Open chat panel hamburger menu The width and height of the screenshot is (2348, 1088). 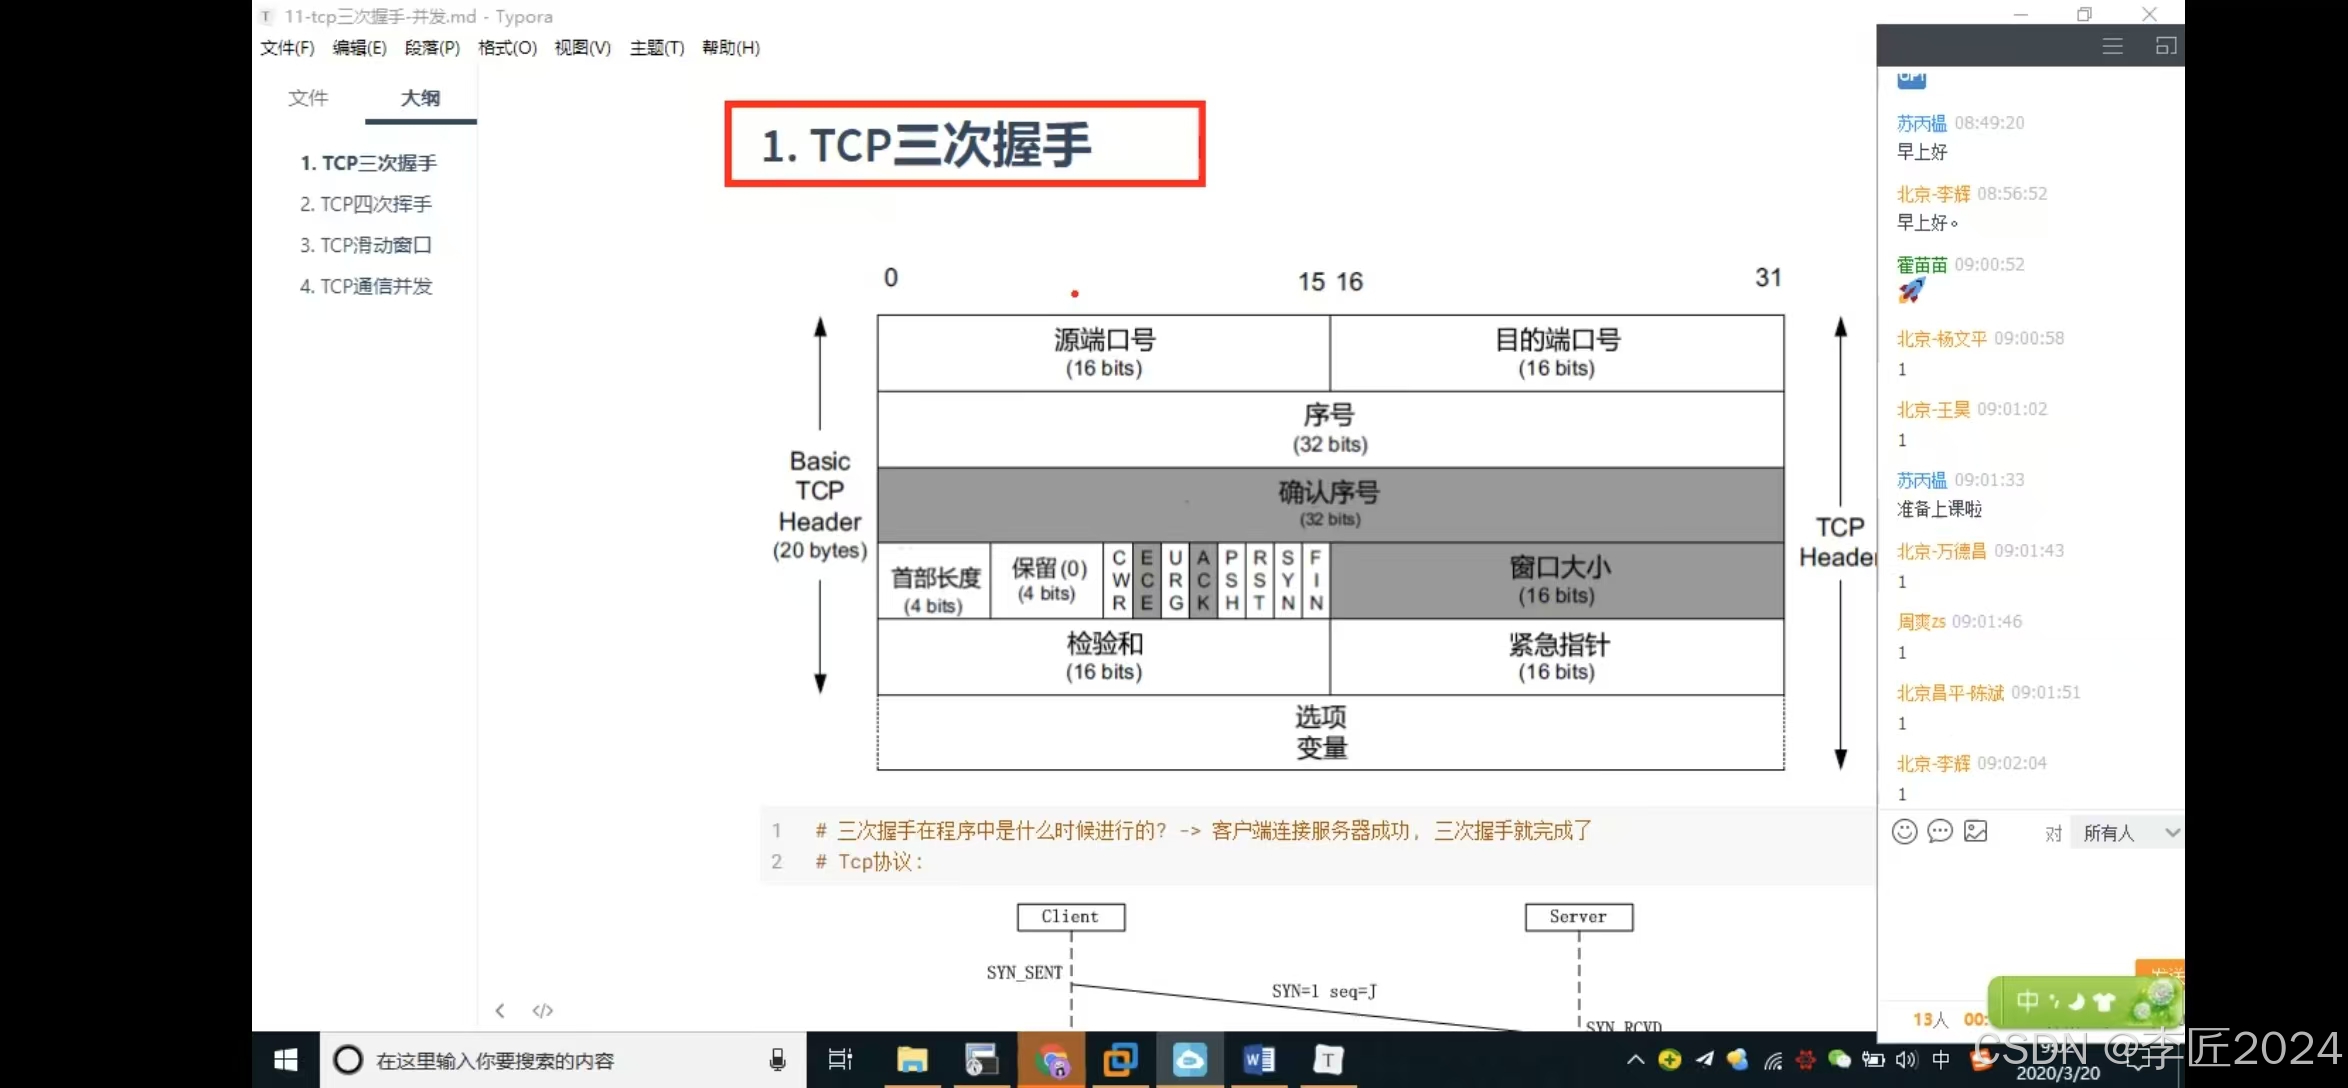(2112, 46)
